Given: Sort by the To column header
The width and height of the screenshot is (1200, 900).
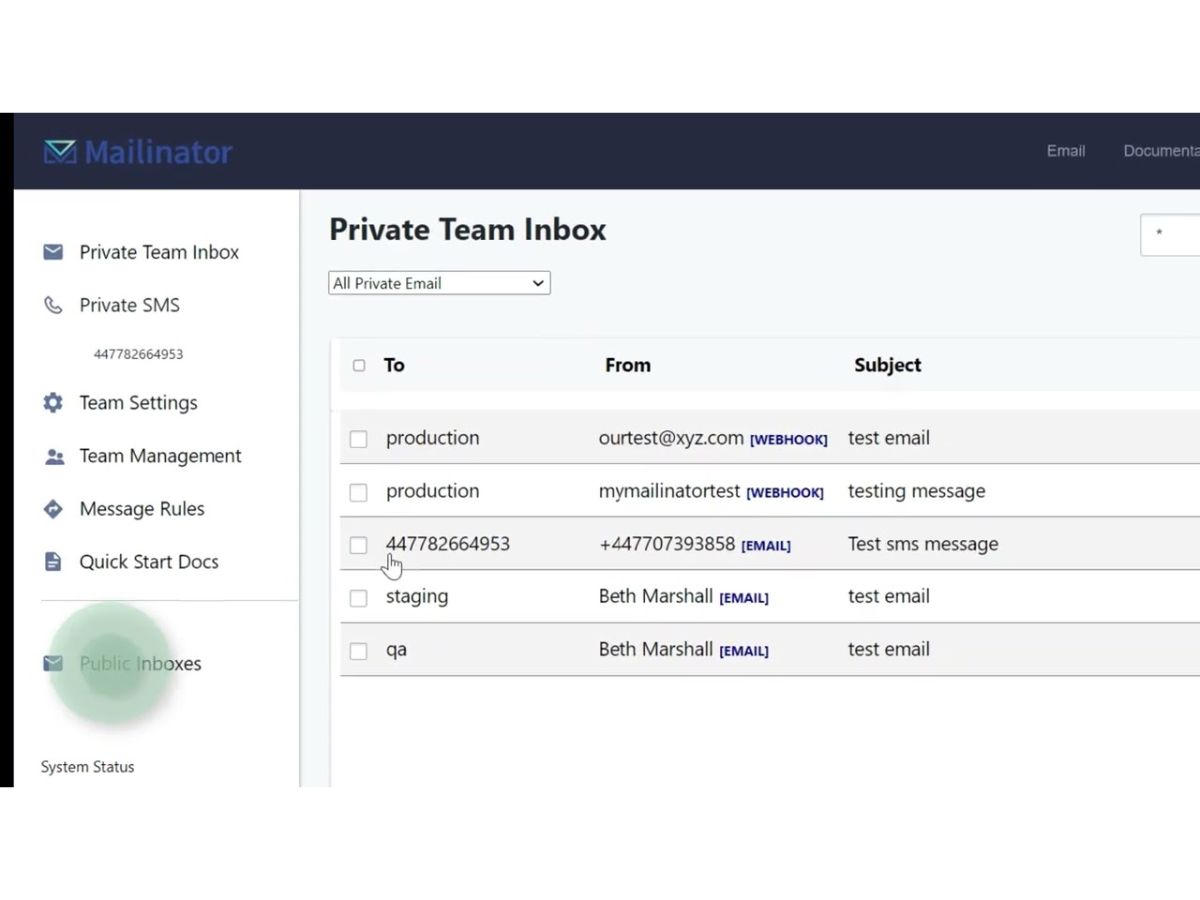Looking at the screenshot, I should 394,365.
